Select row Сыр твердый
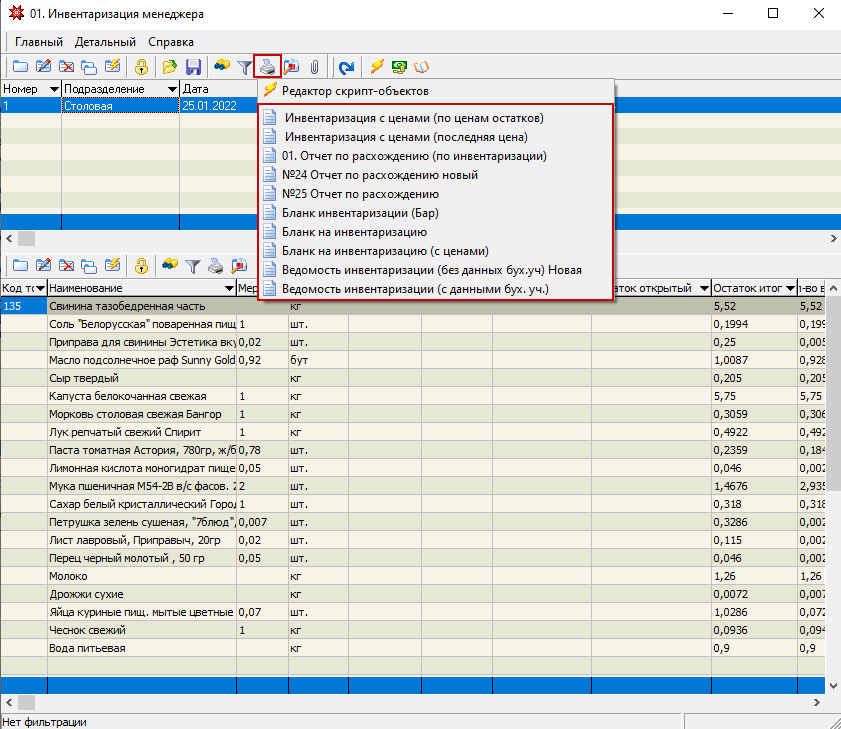Screen dimensions: 841x729 [x=412, y=378]
